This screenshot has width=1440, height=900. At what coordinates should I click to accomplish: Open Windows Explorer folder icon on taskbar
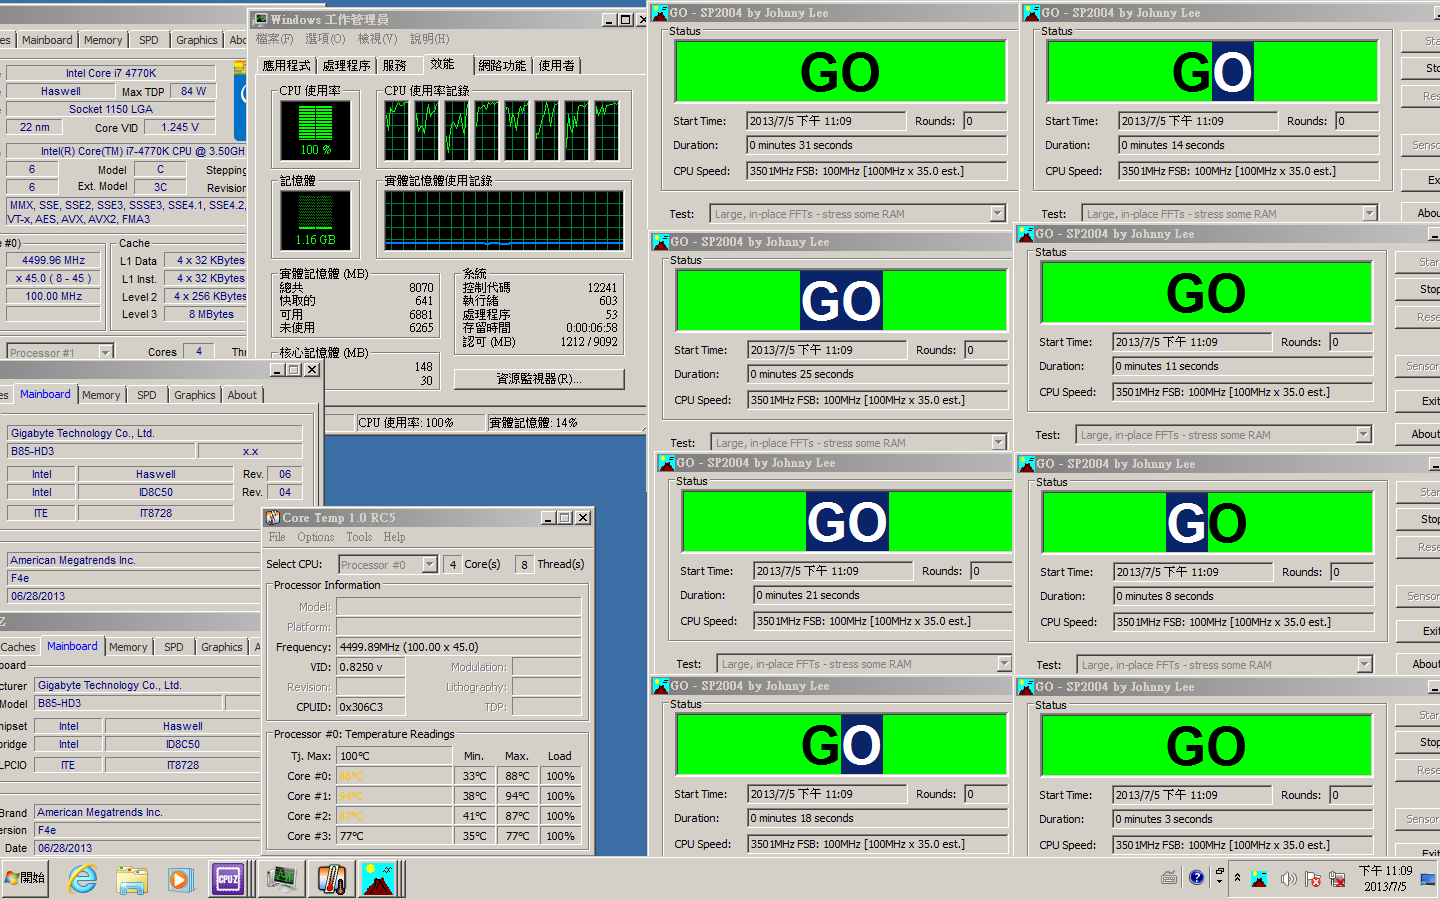pyautogui.click(x=131, y=879)
